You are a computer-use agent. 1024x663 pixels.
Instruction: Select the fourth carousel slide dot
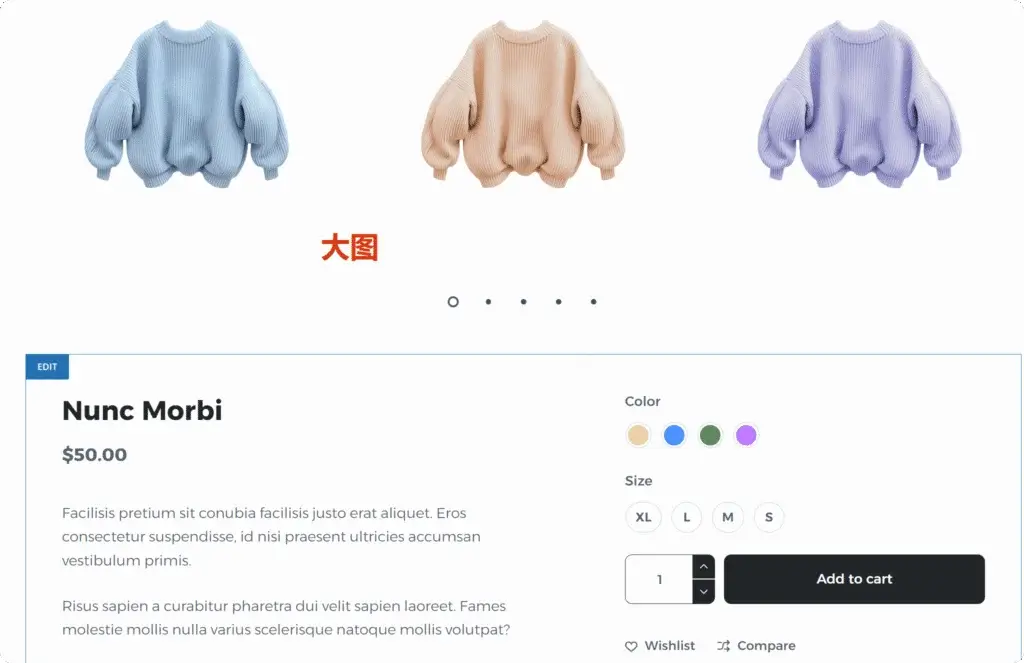558,302
